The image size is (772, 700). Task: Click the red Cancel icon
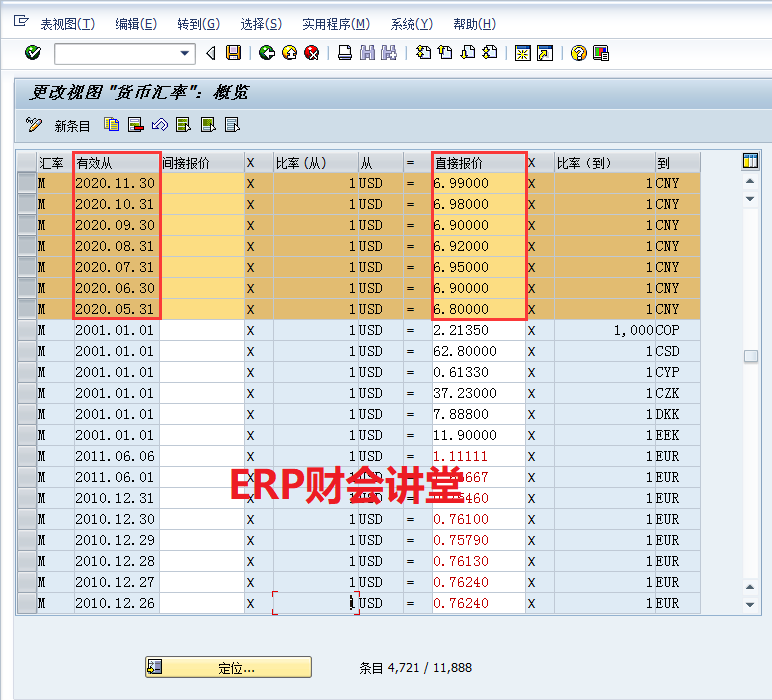click(x=312, y=53)
